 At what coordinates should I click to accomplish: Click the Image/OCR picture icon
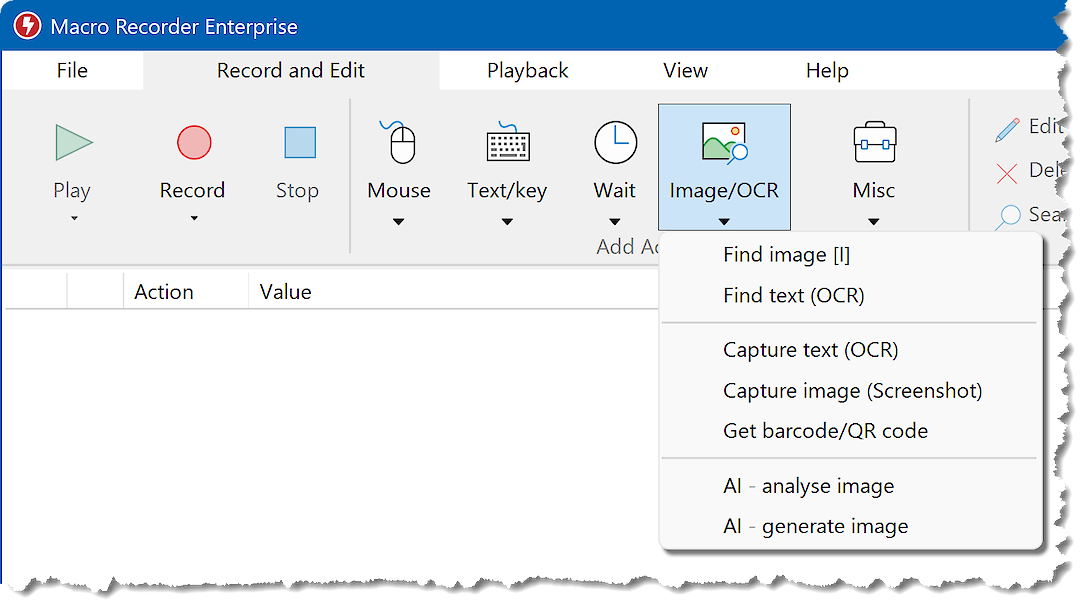tap(724, 143)
